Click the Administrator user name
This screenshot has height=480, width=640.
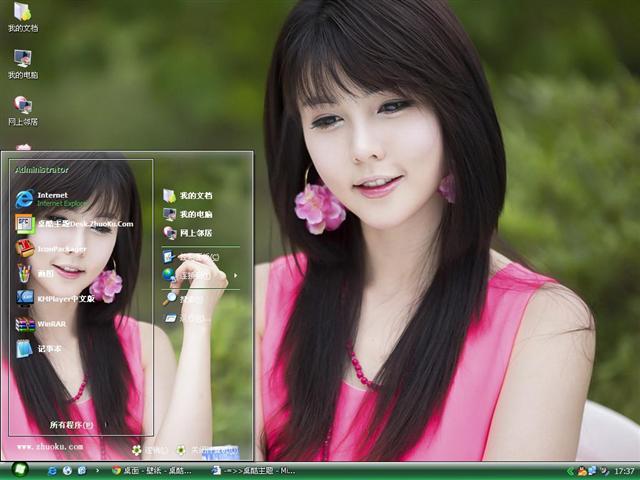(42, 170)
